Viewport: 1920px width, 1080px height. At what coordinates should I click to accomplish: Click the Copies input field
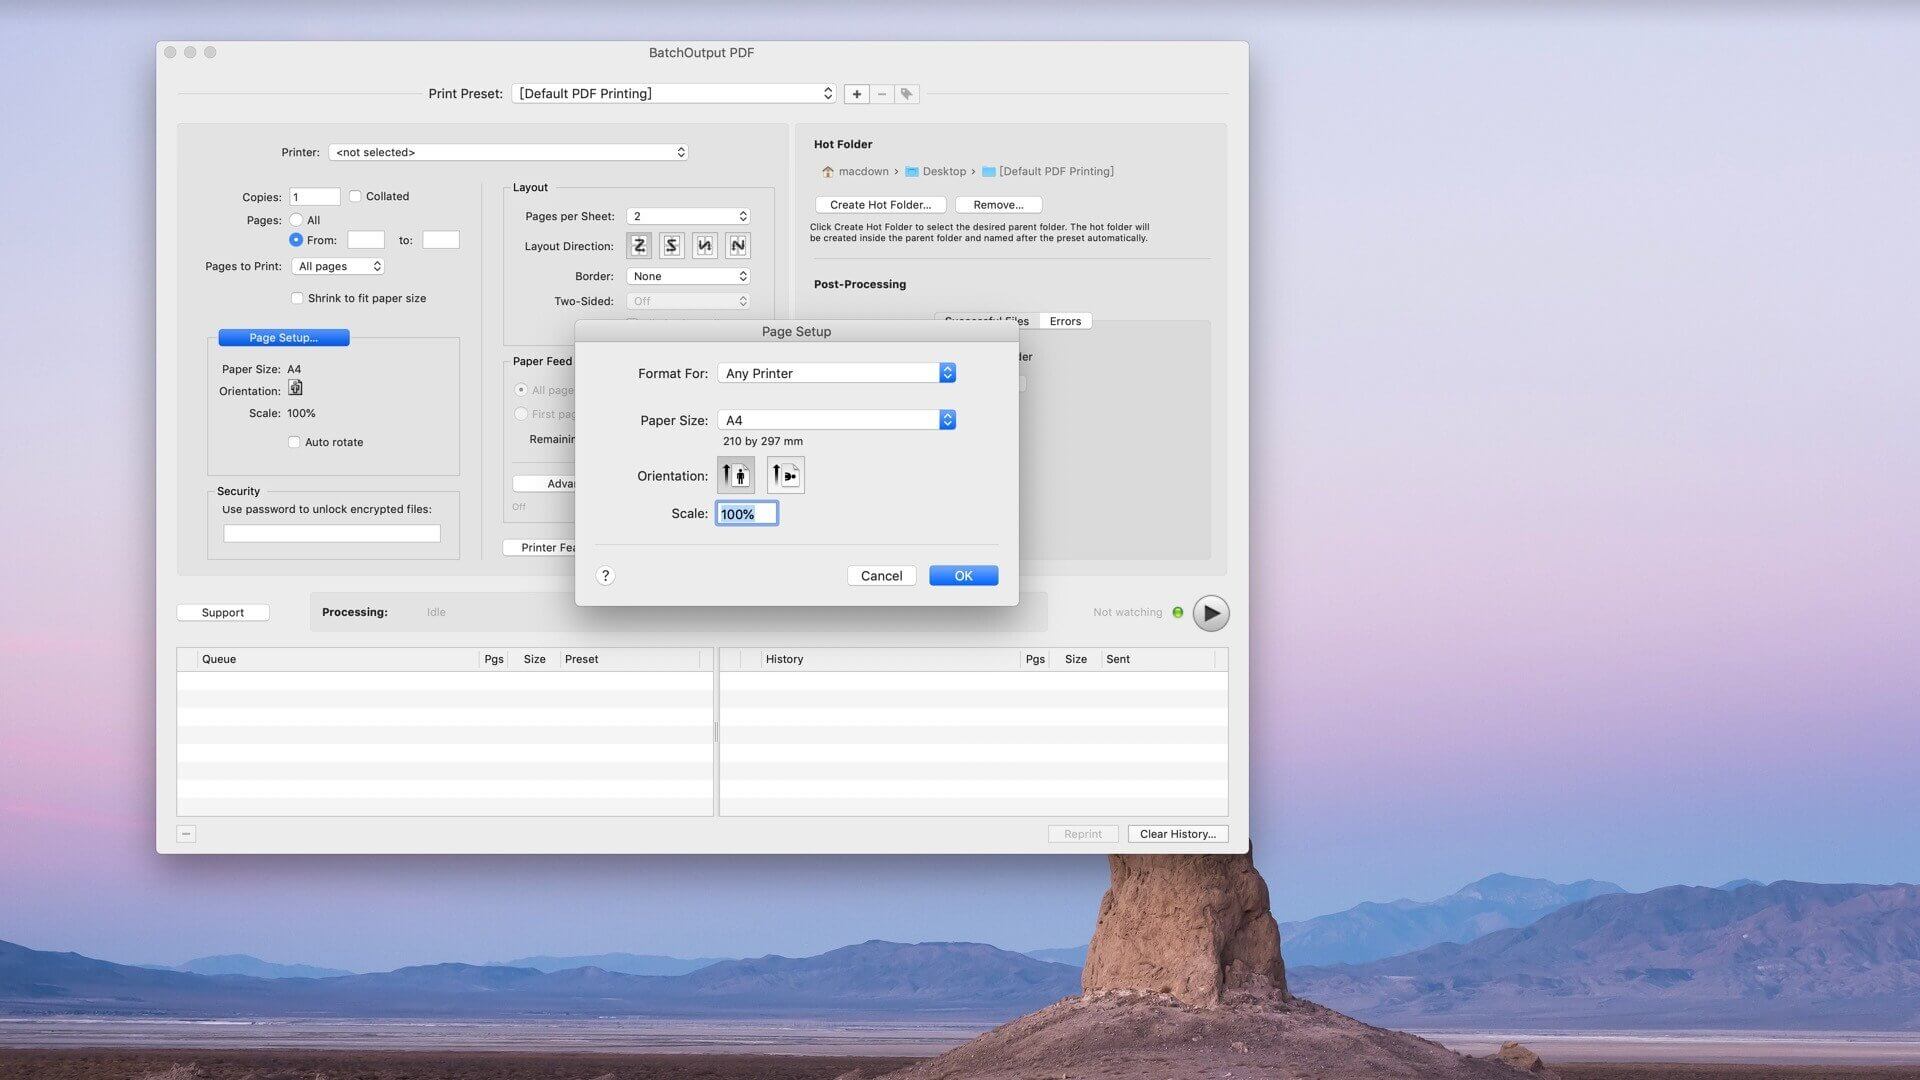point(315,197)
